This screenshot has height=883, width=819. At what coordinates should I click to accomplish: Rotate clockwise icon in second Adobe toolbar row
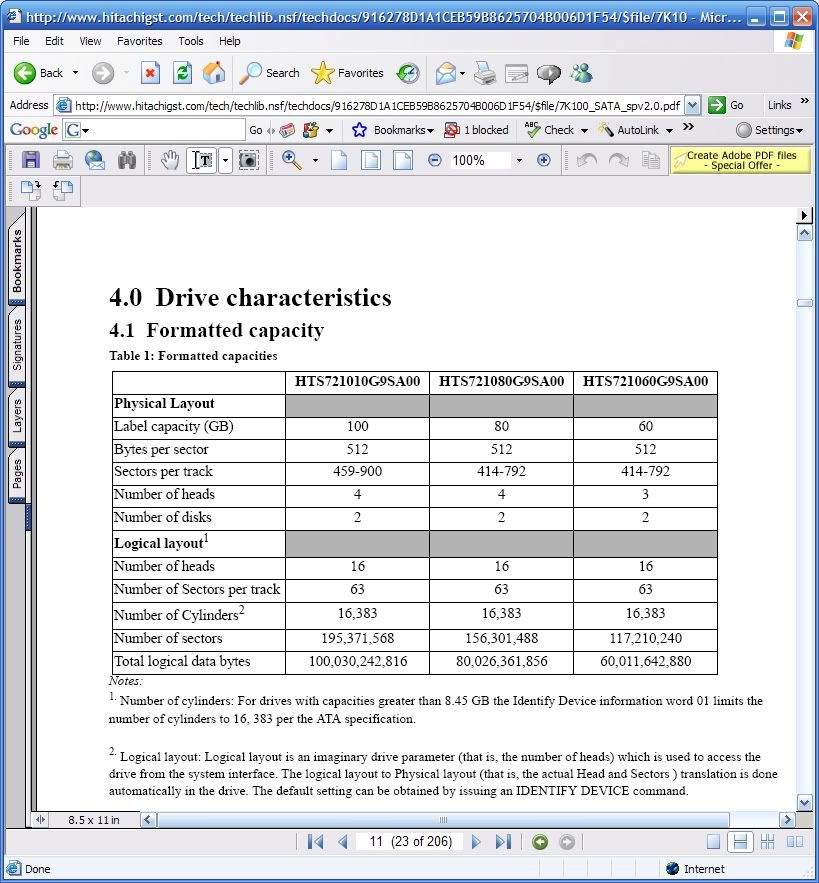pyautogui.click(x=31, y=190)
